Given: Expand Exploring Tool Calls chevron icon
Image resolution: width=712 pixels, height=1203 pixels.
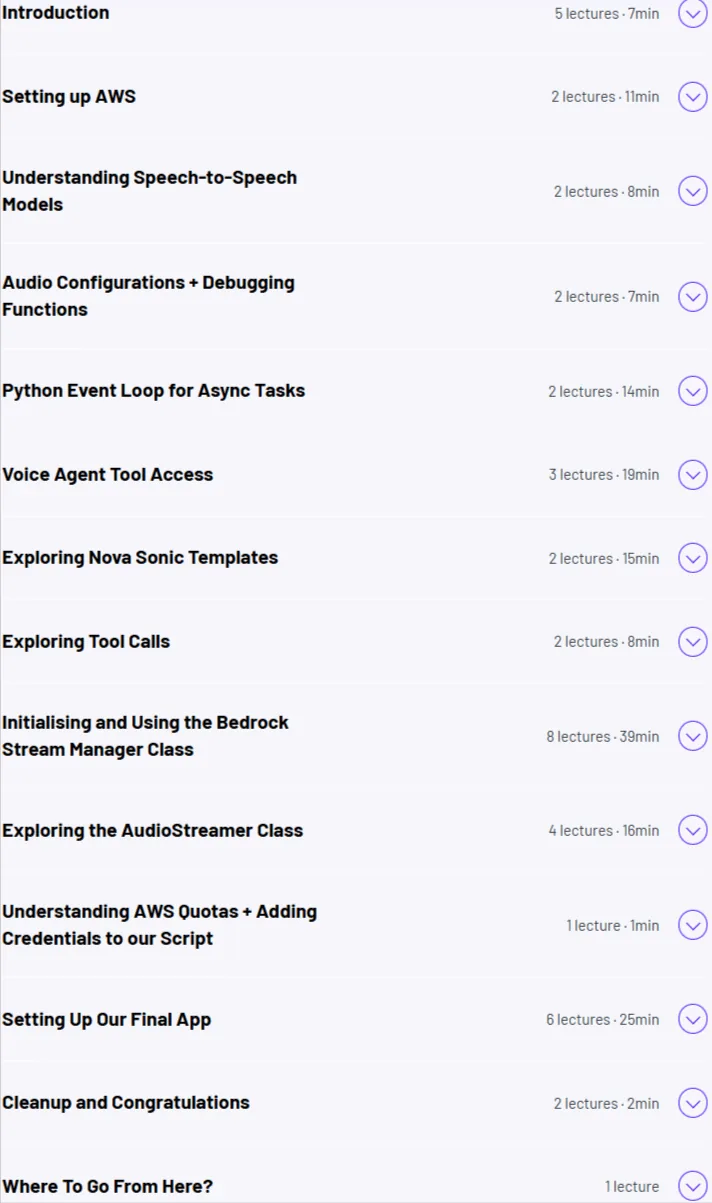Looking at the screenshot, I should coord(693,642).
